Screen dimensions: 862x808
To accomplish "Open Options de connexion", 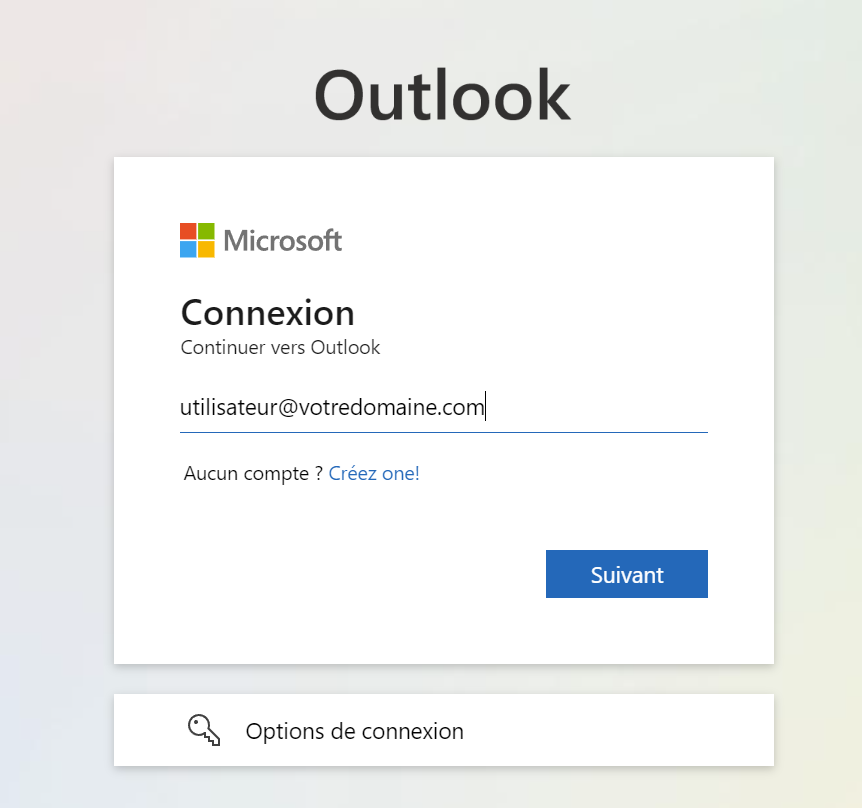I will 354,731.
